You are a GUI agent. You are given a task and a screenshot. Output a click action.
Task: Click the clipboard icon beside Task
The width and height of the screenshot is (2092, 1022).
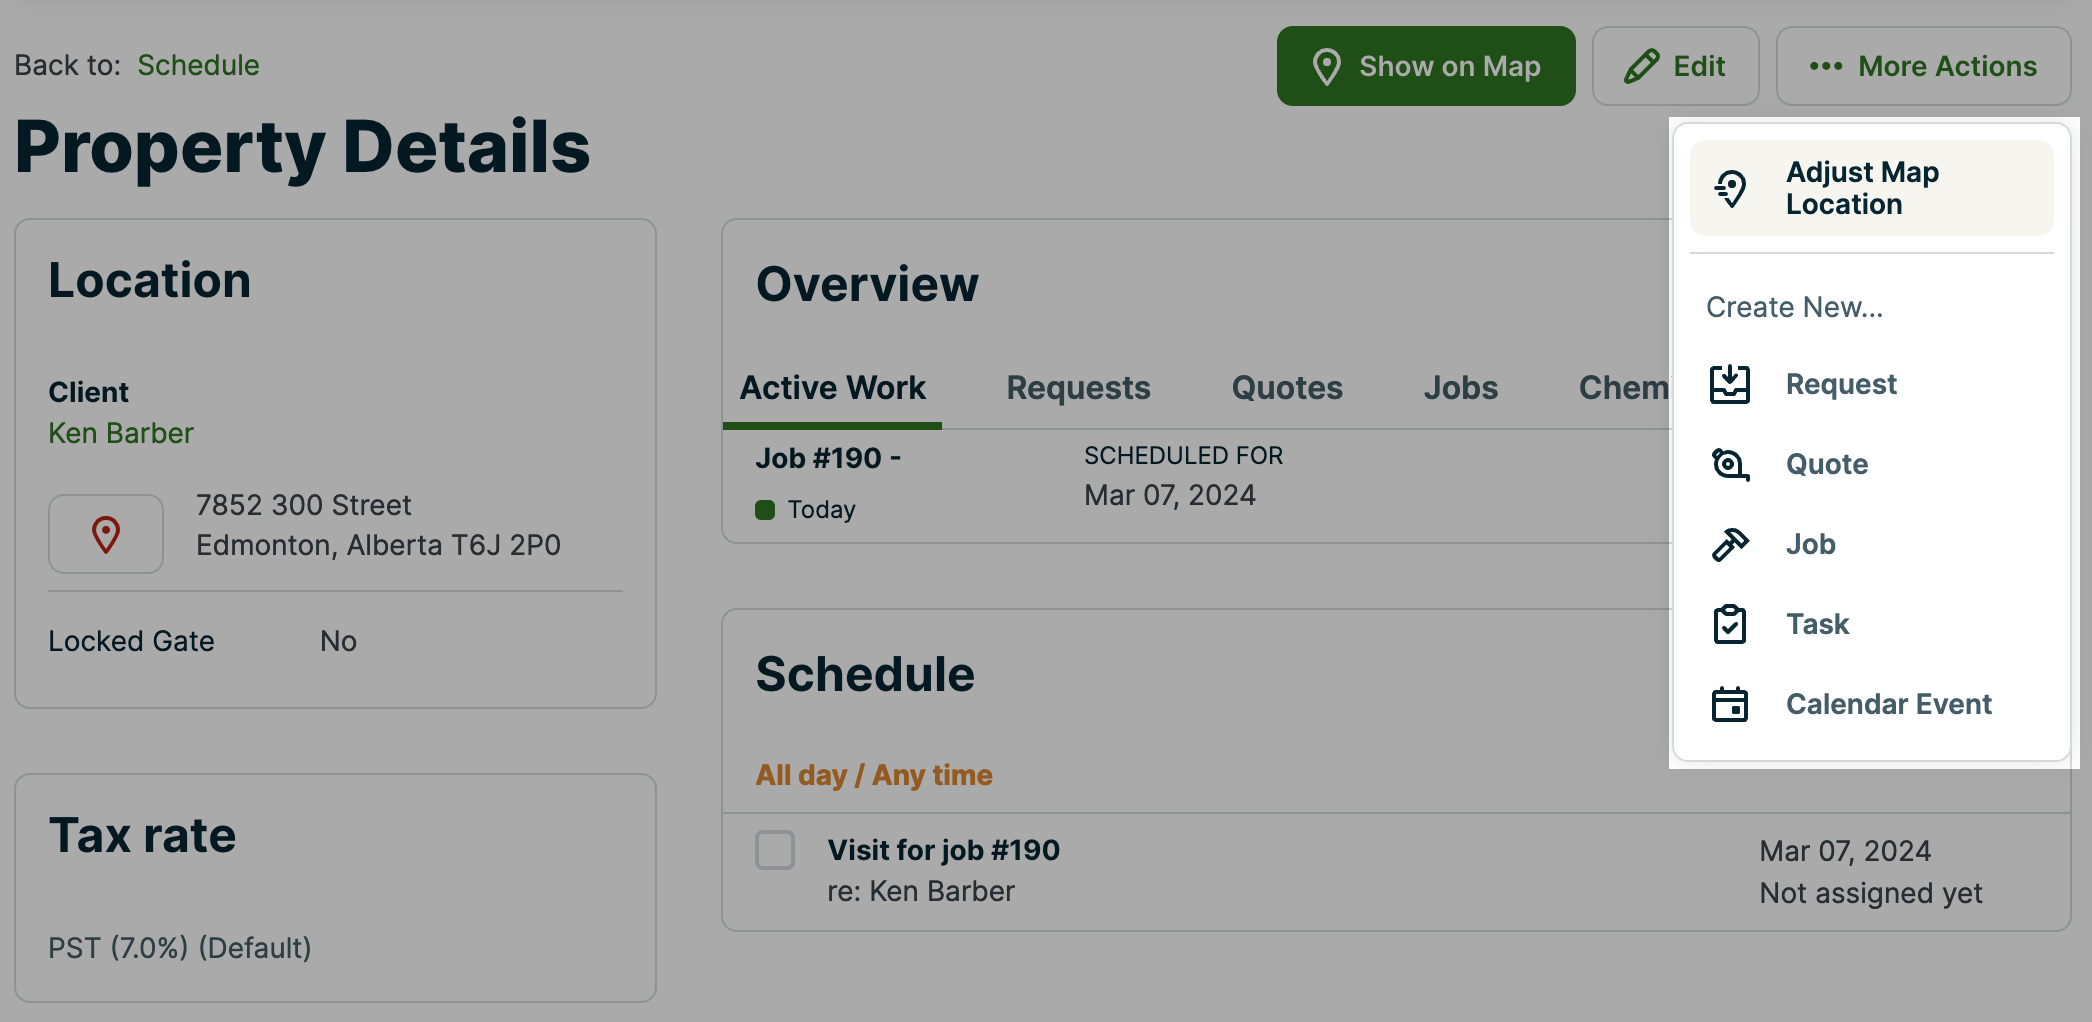pos(1730,623)
